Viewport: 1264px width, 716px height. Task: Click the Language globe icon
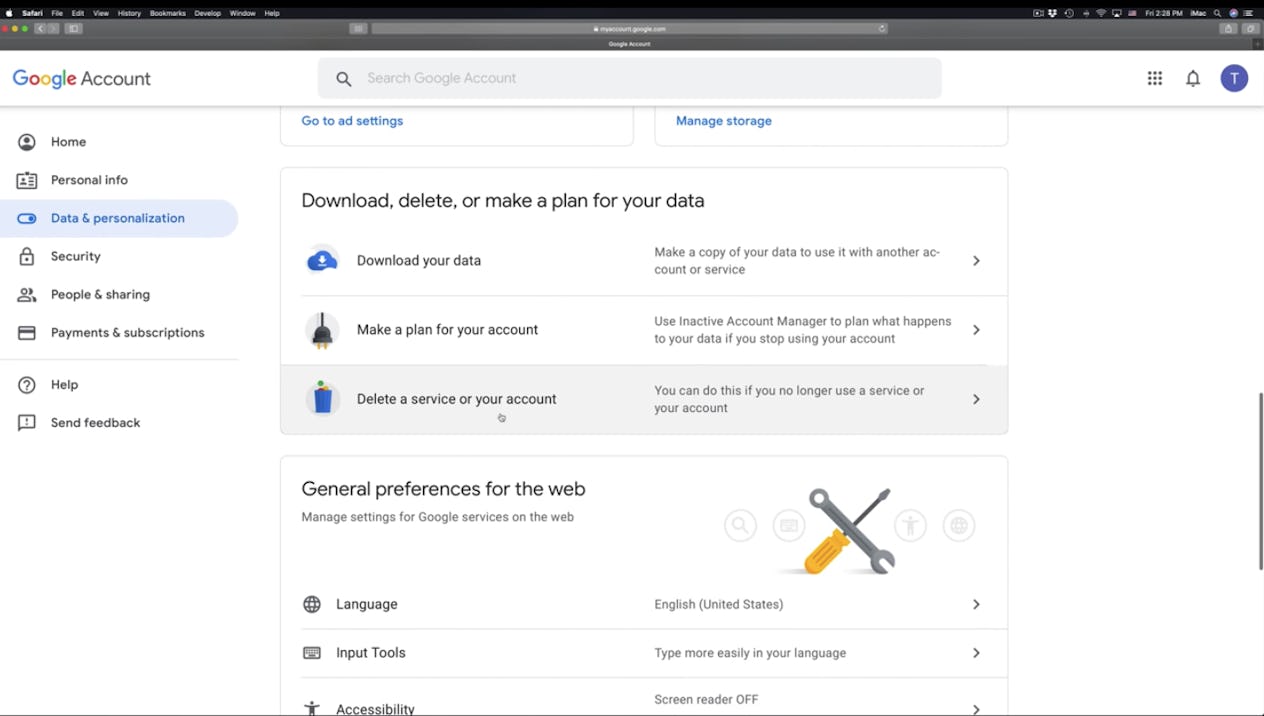312,604
